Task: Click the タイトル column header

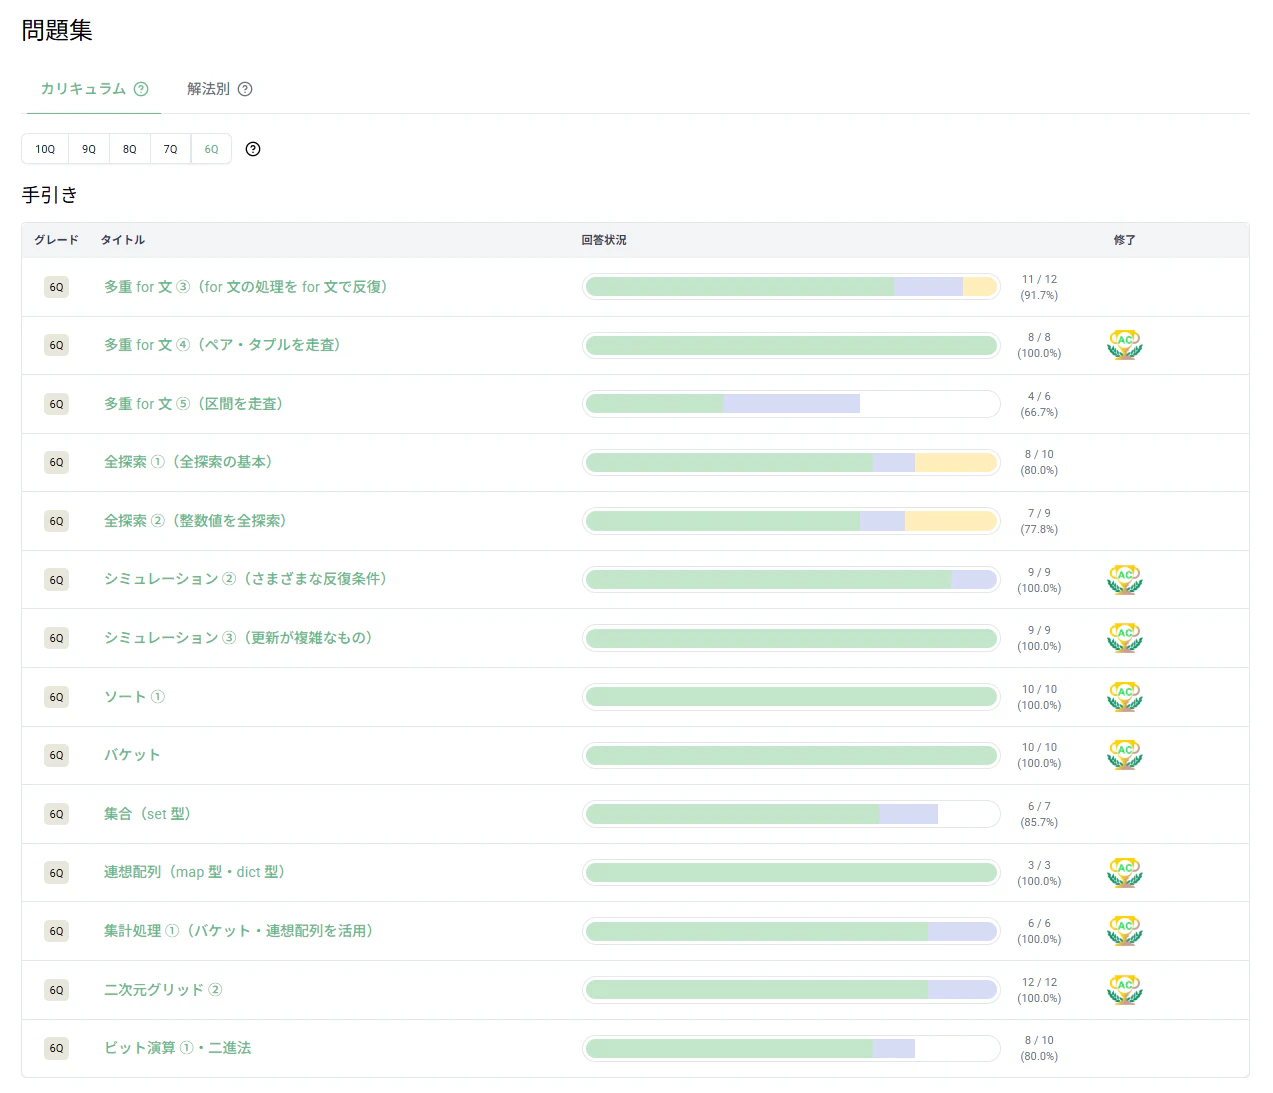Action: pos(123,240)
